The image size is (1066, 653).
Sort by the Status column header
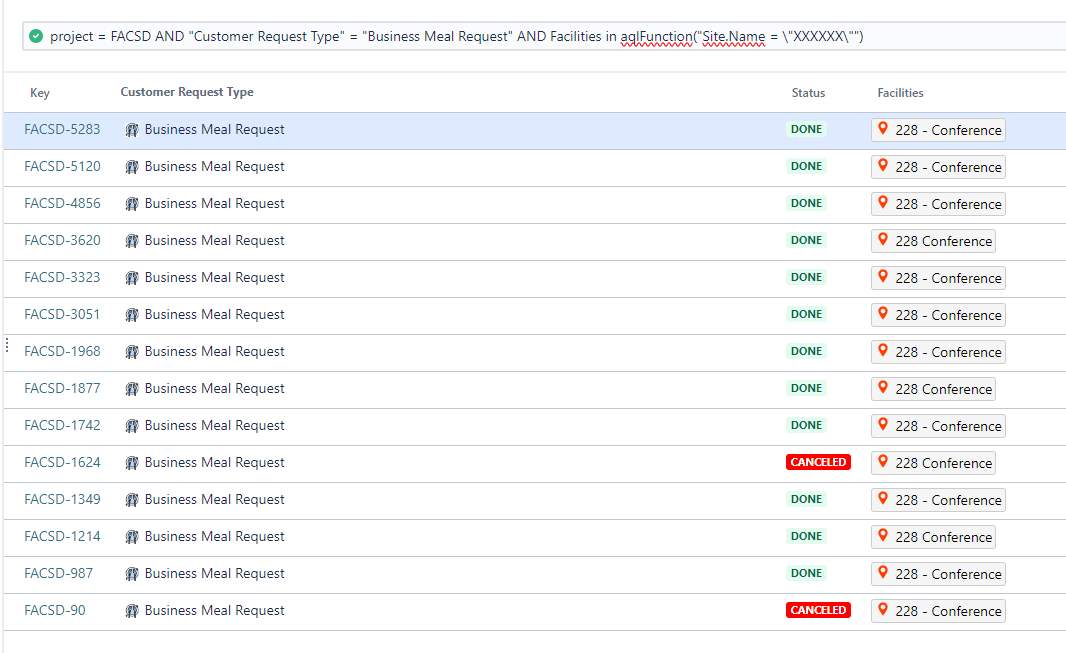pyautogui.click(x=808, y=93)
